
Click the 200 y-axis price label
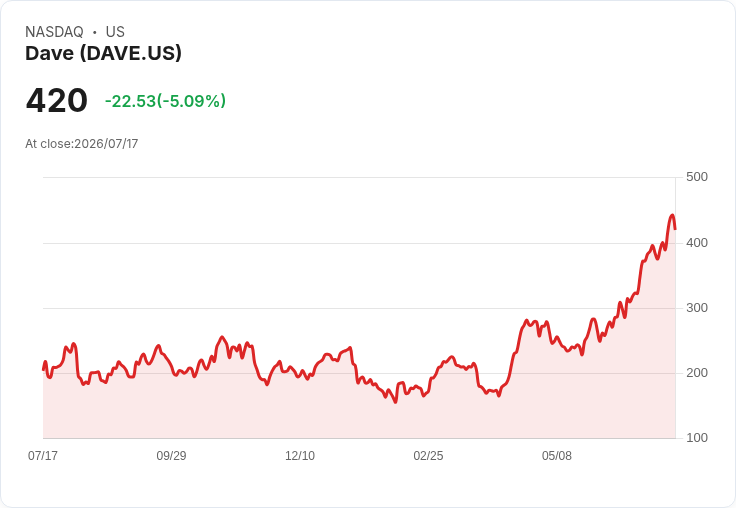697,373
